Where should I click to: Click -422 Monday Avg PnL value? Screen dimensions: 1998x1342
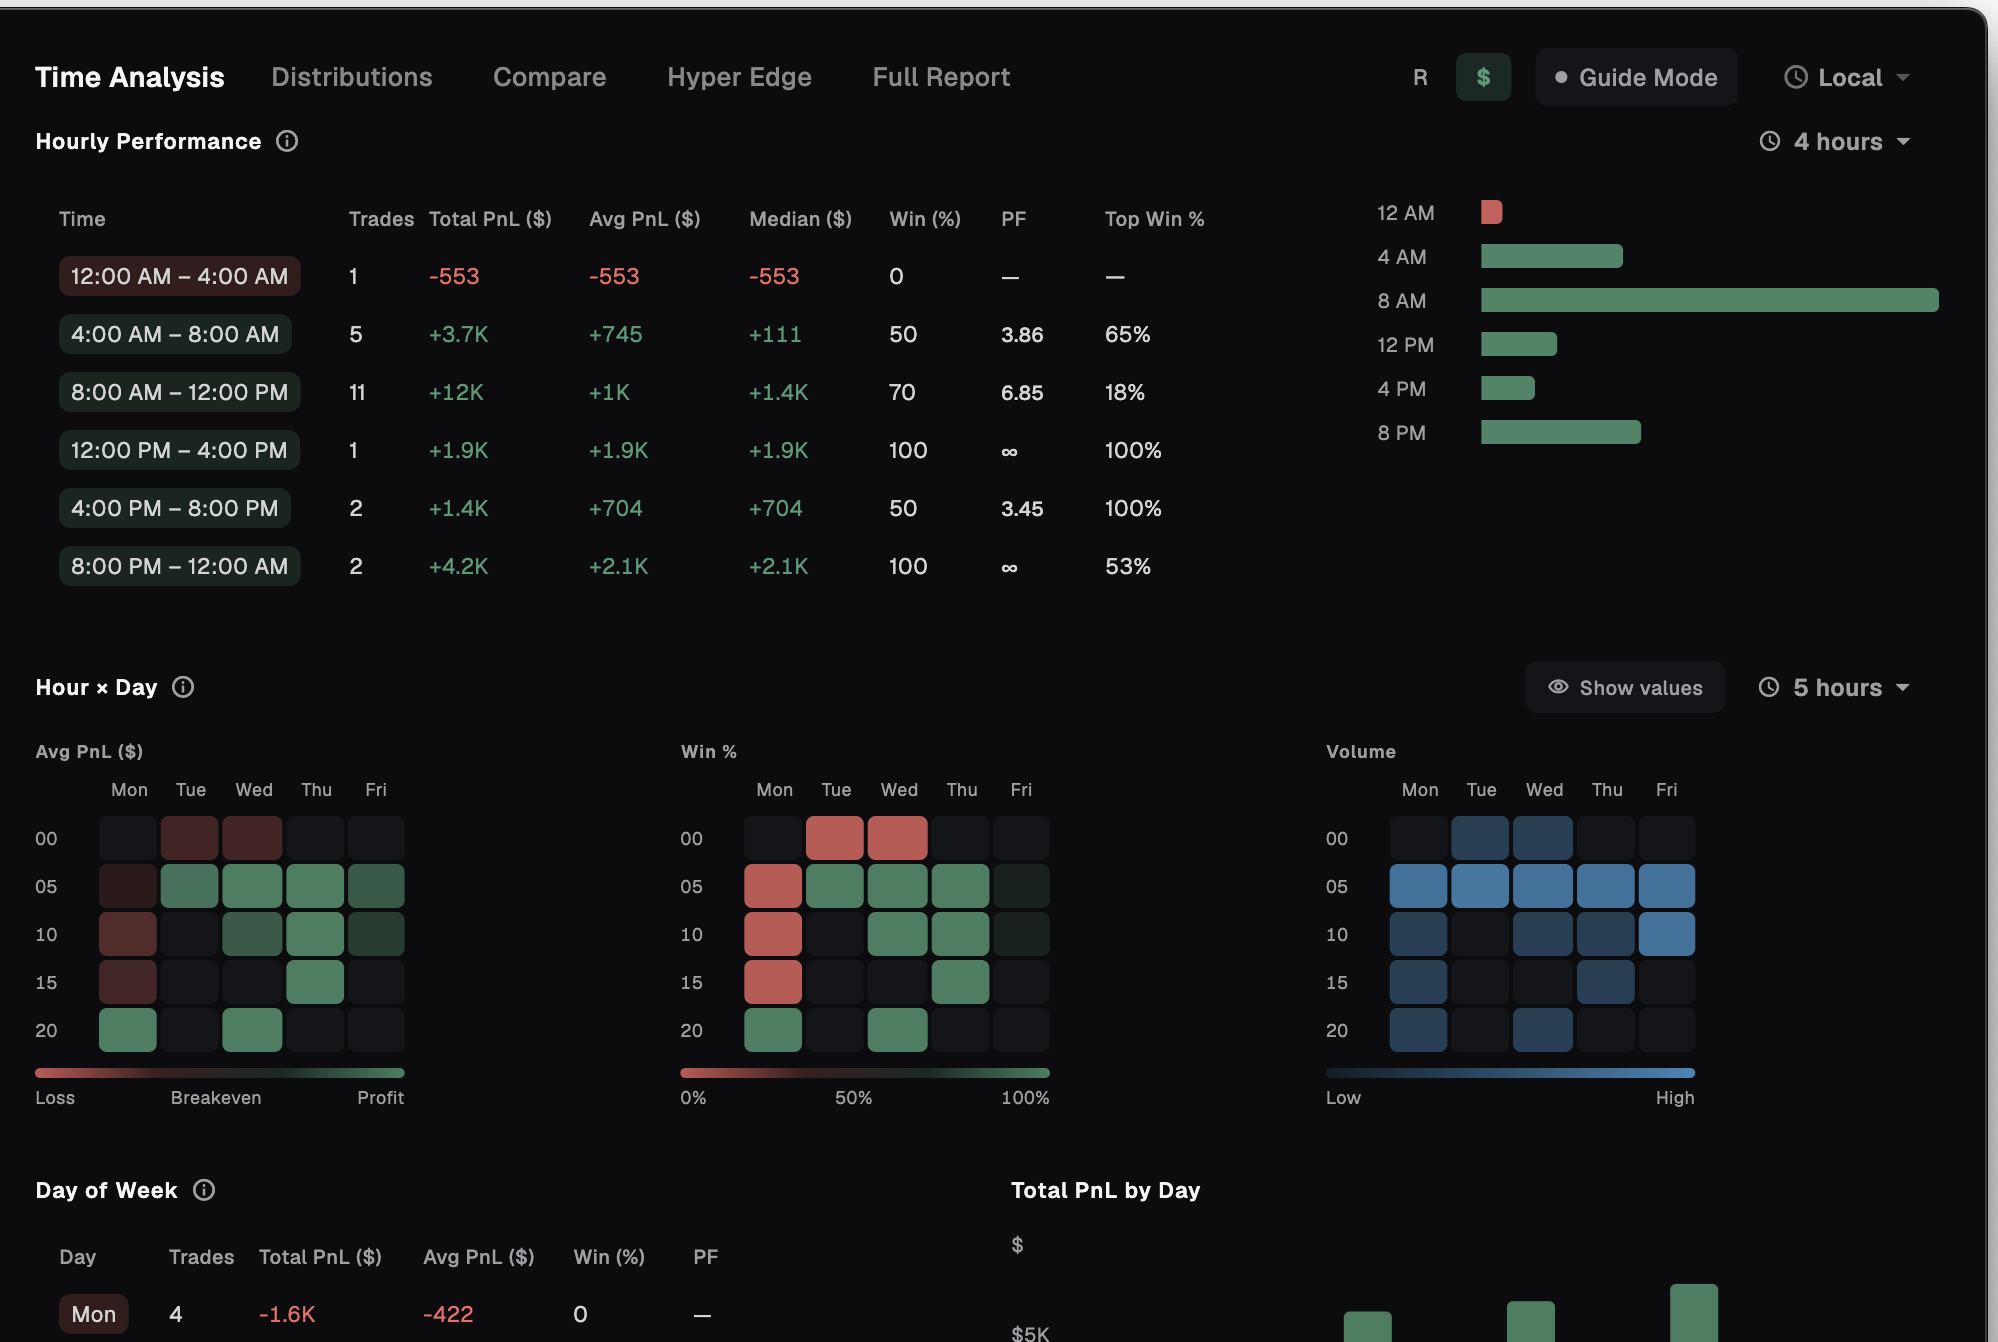click(448, 1314)
